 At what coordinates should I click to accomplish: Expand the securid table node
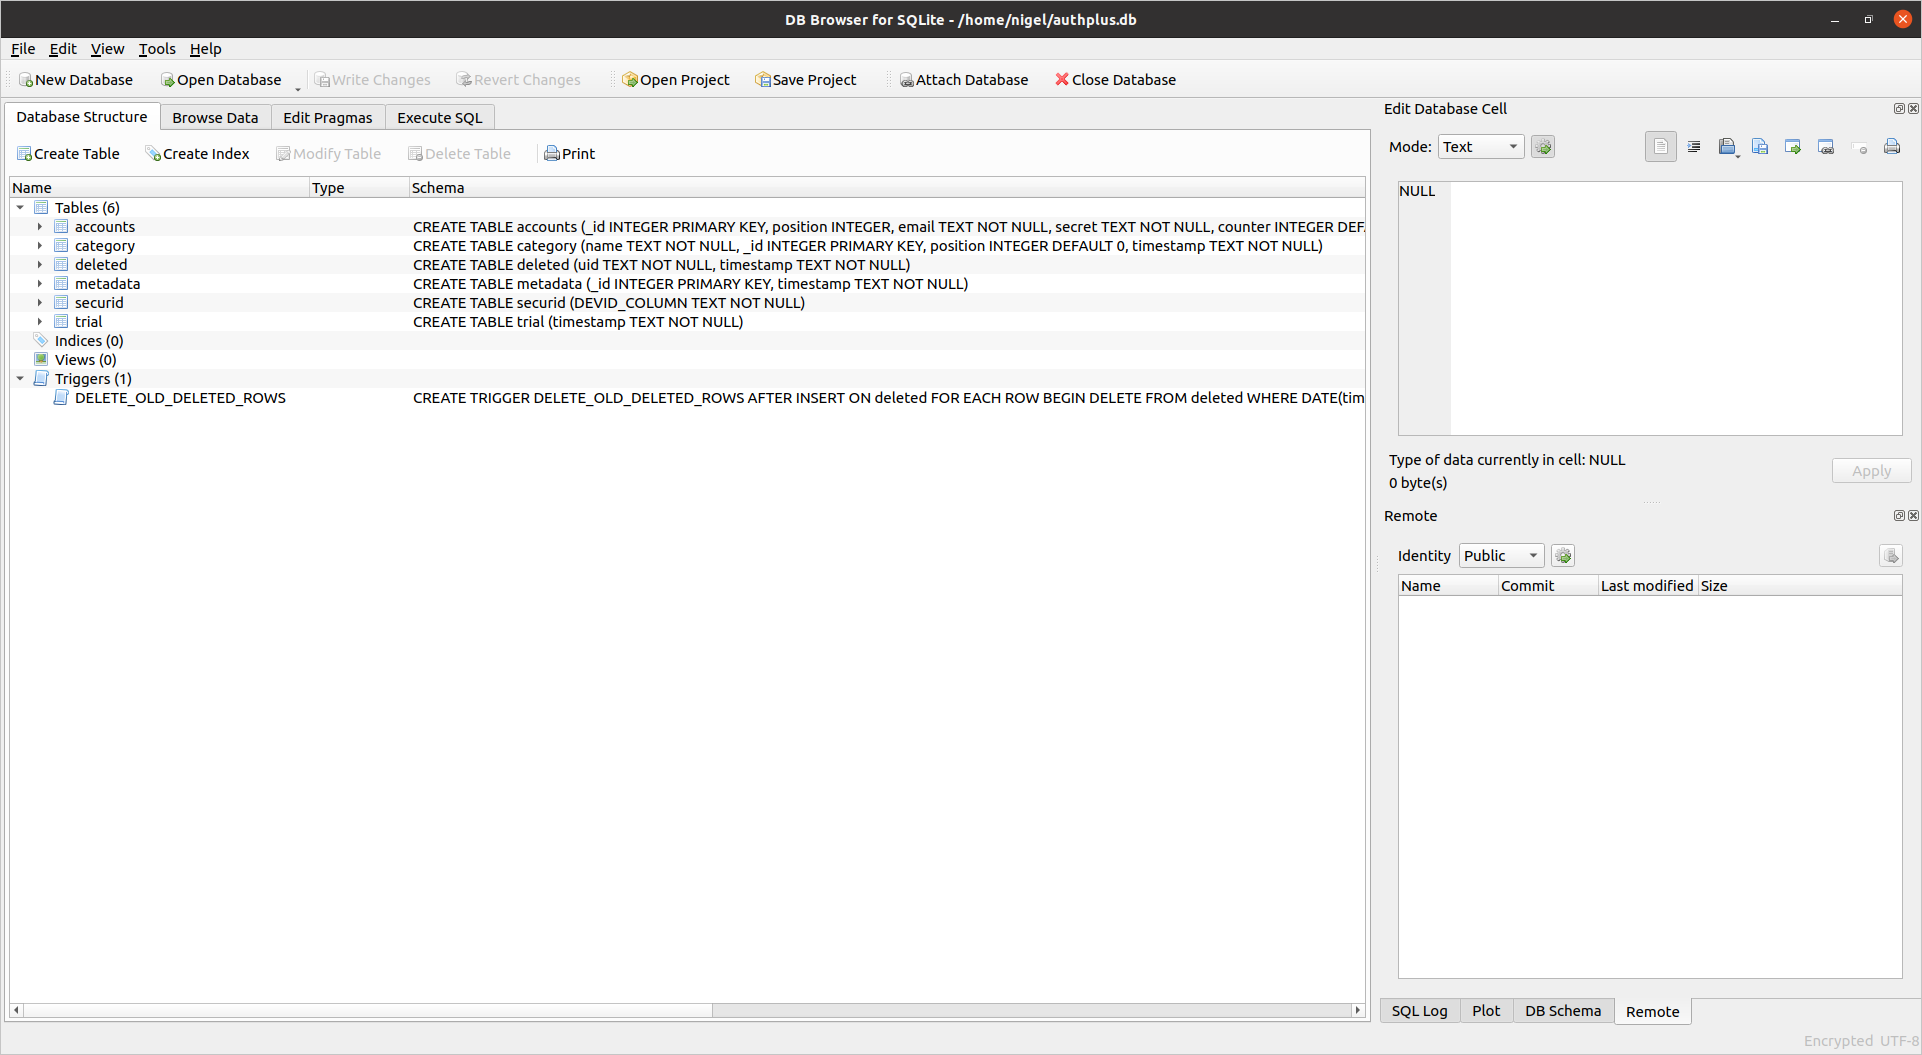[40, 303]
